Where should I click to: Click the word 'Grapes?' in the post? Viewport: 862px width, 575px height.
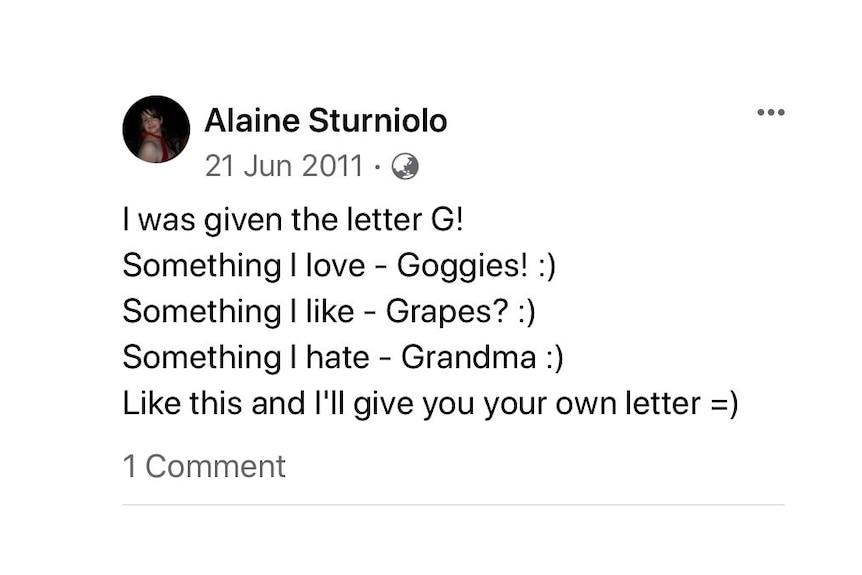tap(447, 312)
